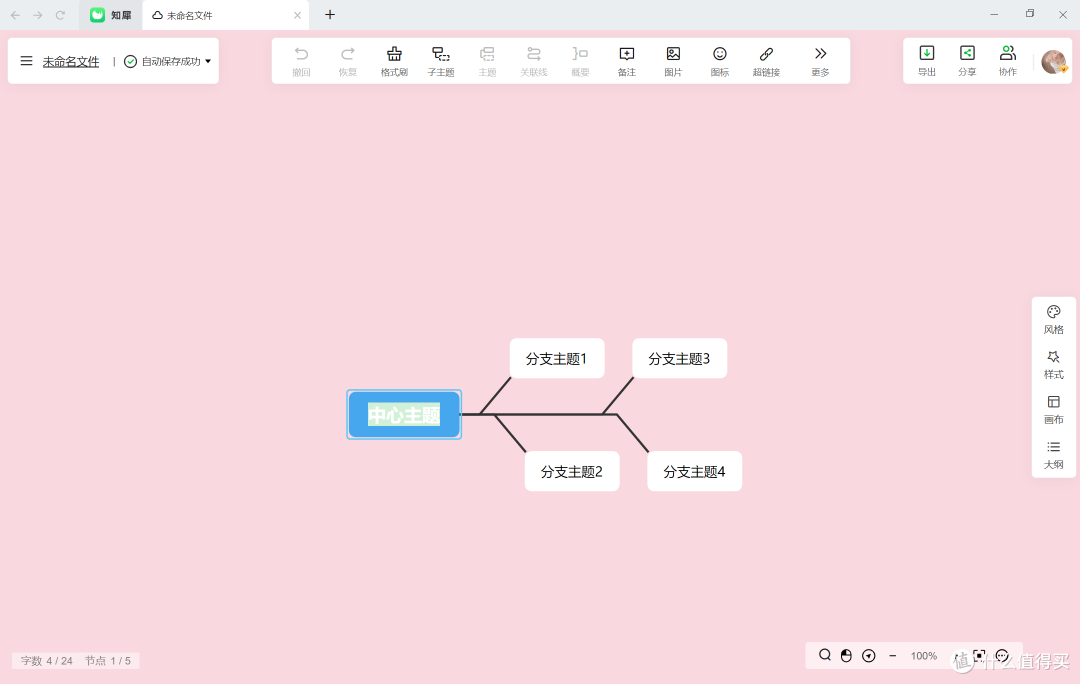Add a 备注 note

tap(627, 61)
